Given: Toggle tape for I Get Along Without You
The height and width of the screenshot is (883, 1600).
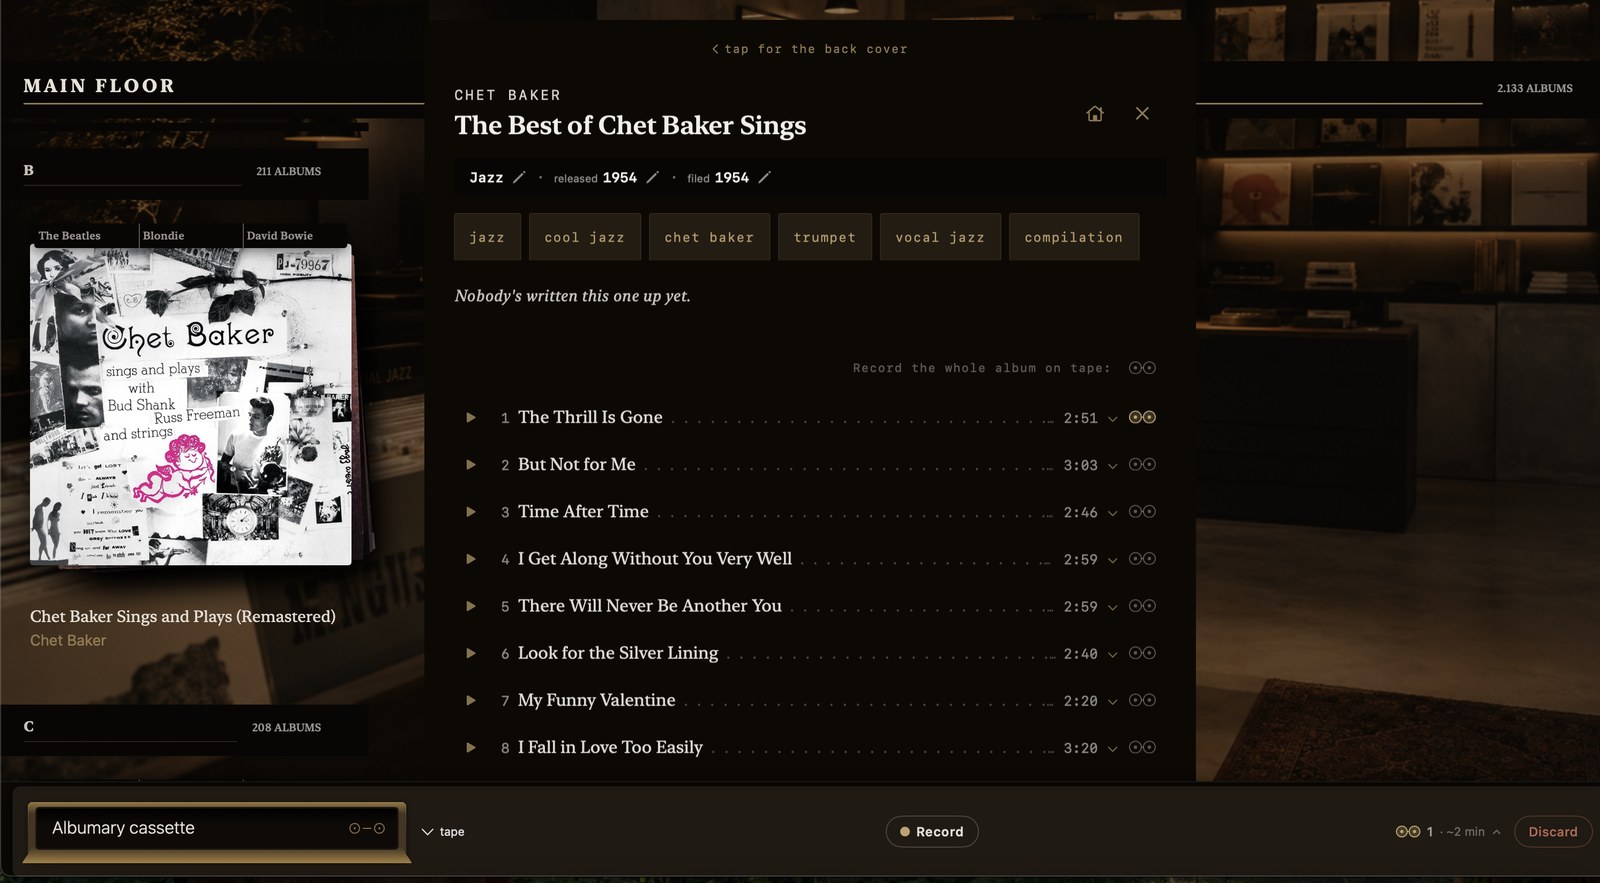Looking at the screenshot, I should [1142, 558].
